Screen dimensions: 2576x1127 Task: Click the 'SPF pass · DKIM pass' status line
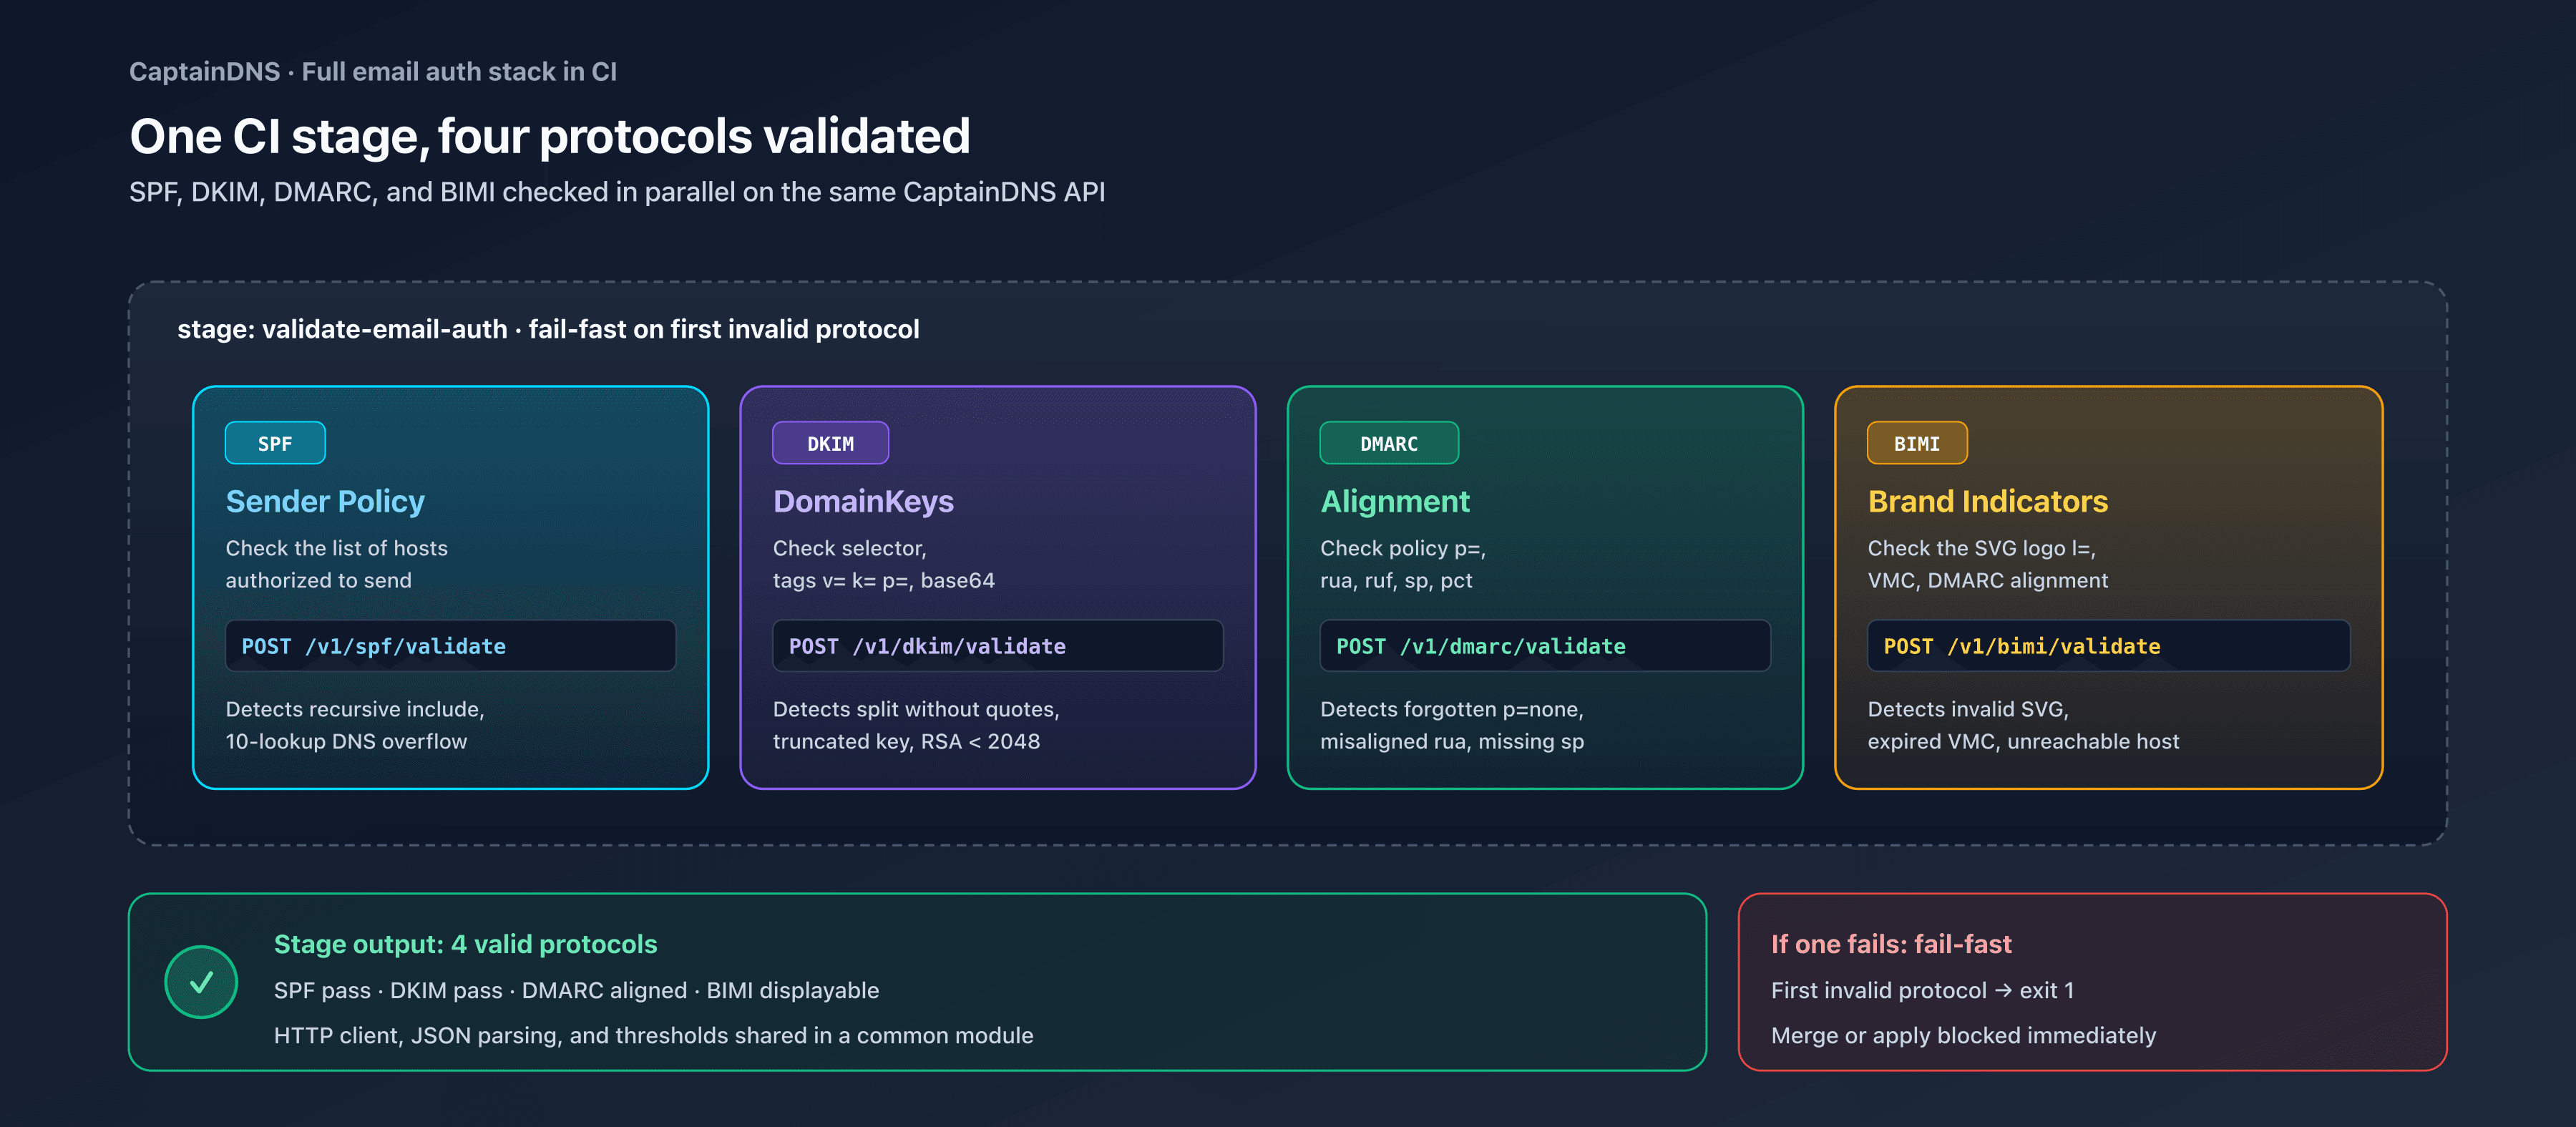tap(577, 990)
